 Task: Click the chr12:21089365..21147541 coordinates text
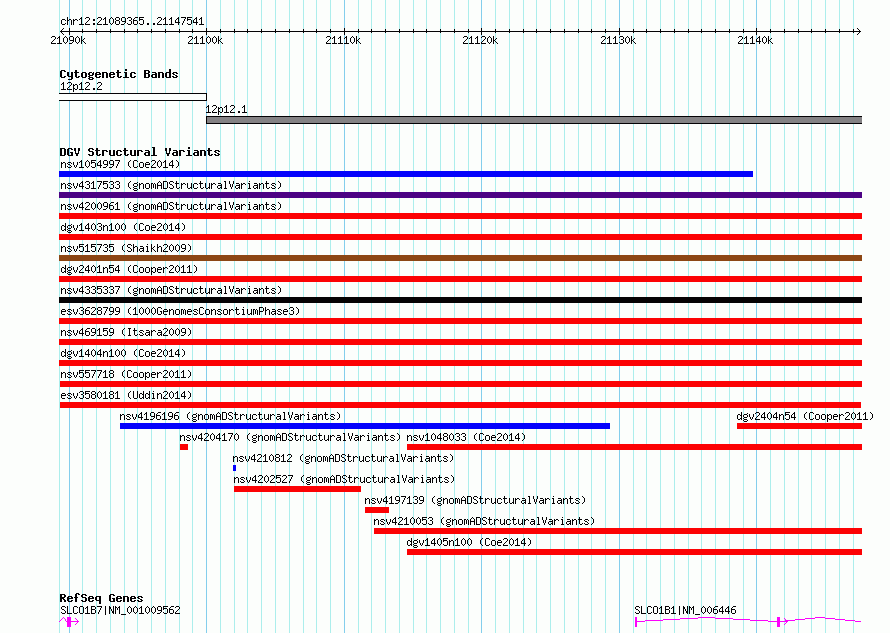pyautogui.click(x=132, y=22)
